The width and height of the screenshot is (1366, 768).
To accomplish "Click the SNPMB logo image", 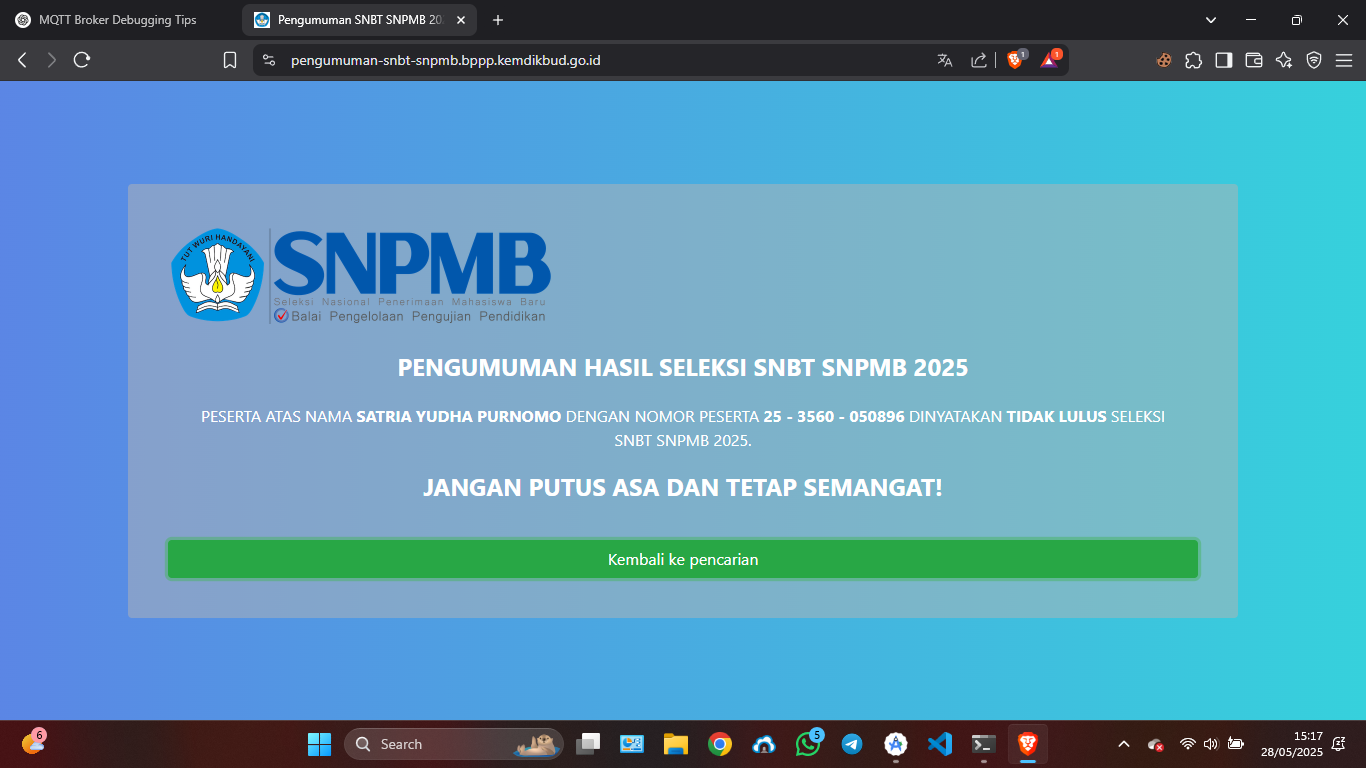I will click(x=361, y=276).
